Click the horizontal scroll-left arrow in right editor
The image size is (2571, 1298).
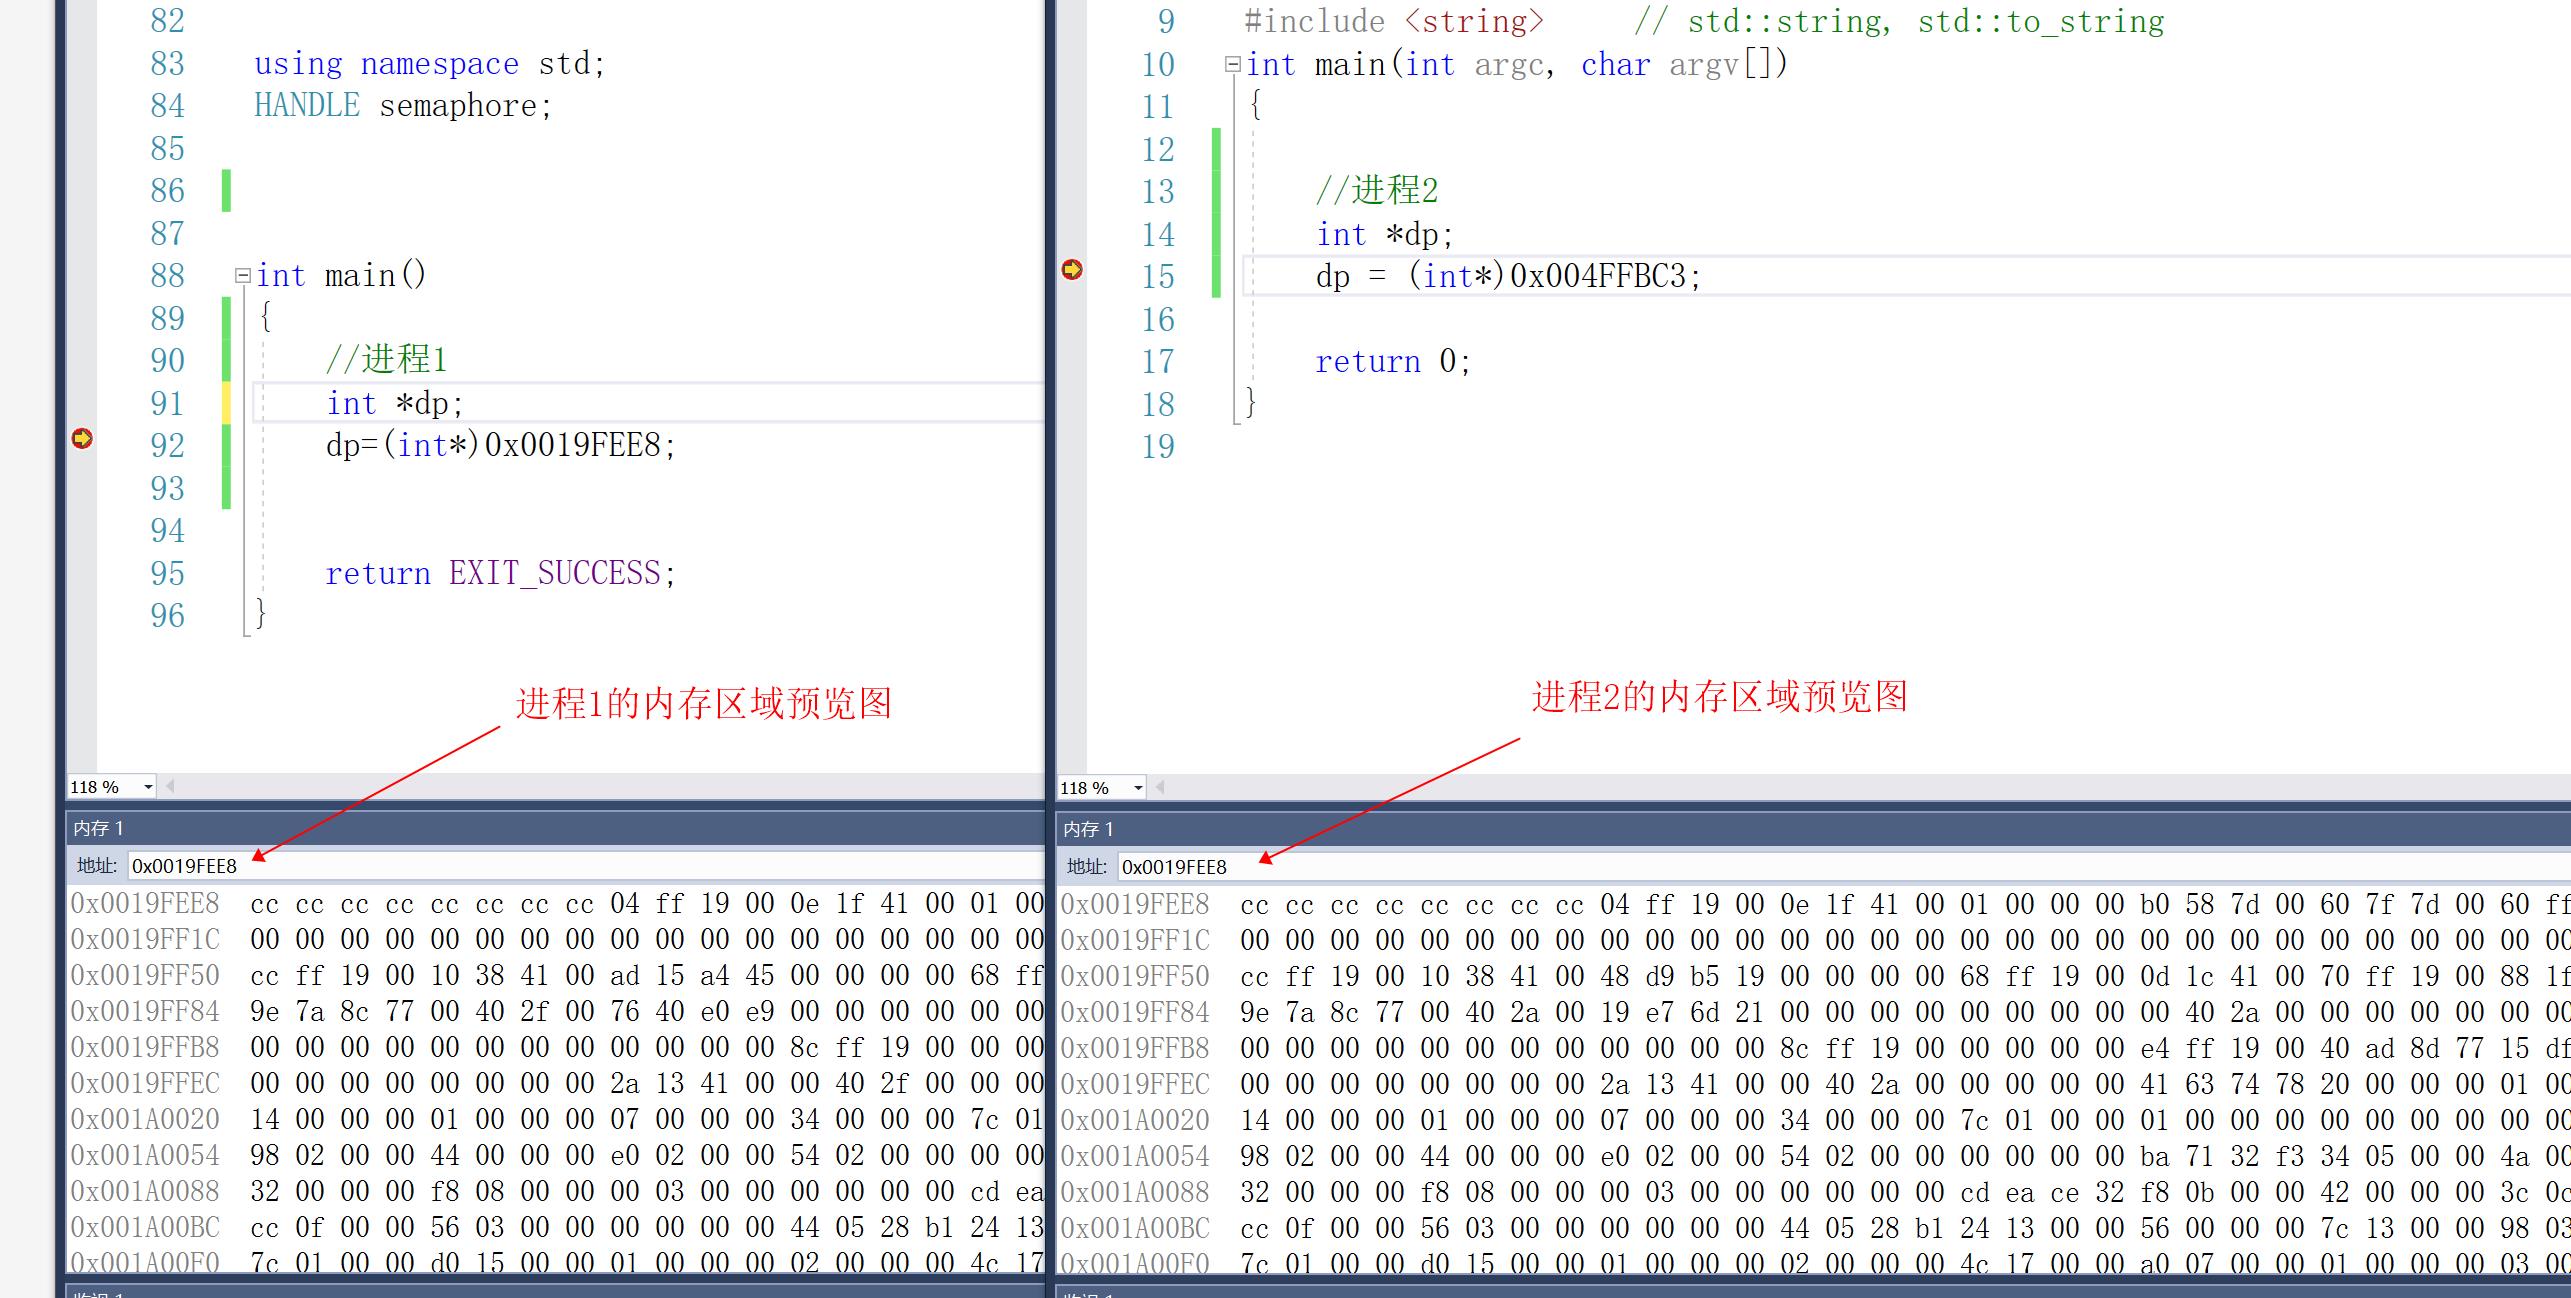click(1160, 788)
